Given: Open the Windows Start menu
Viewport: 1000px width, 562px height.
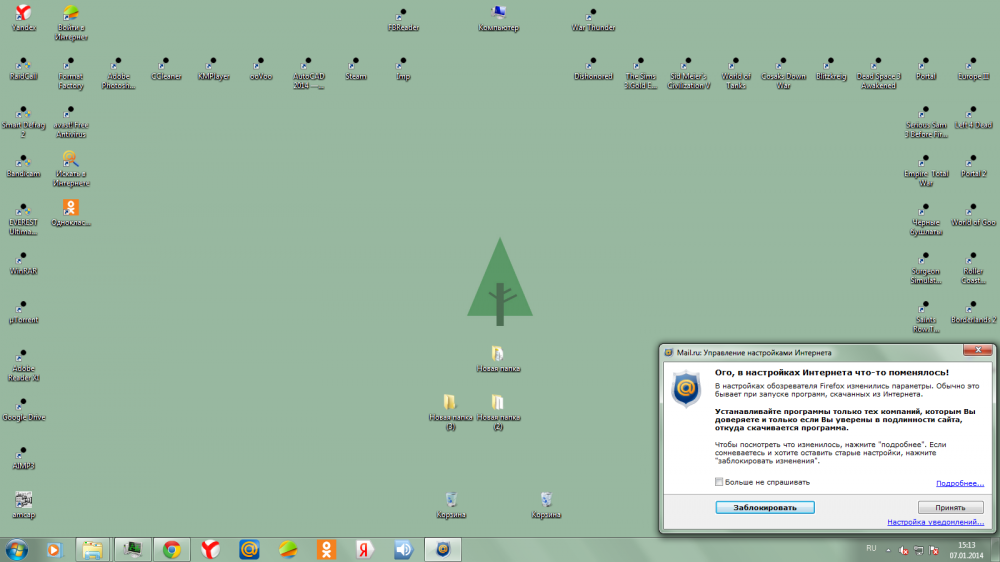Looking at the screenshot, I should (x=17, y=549).
